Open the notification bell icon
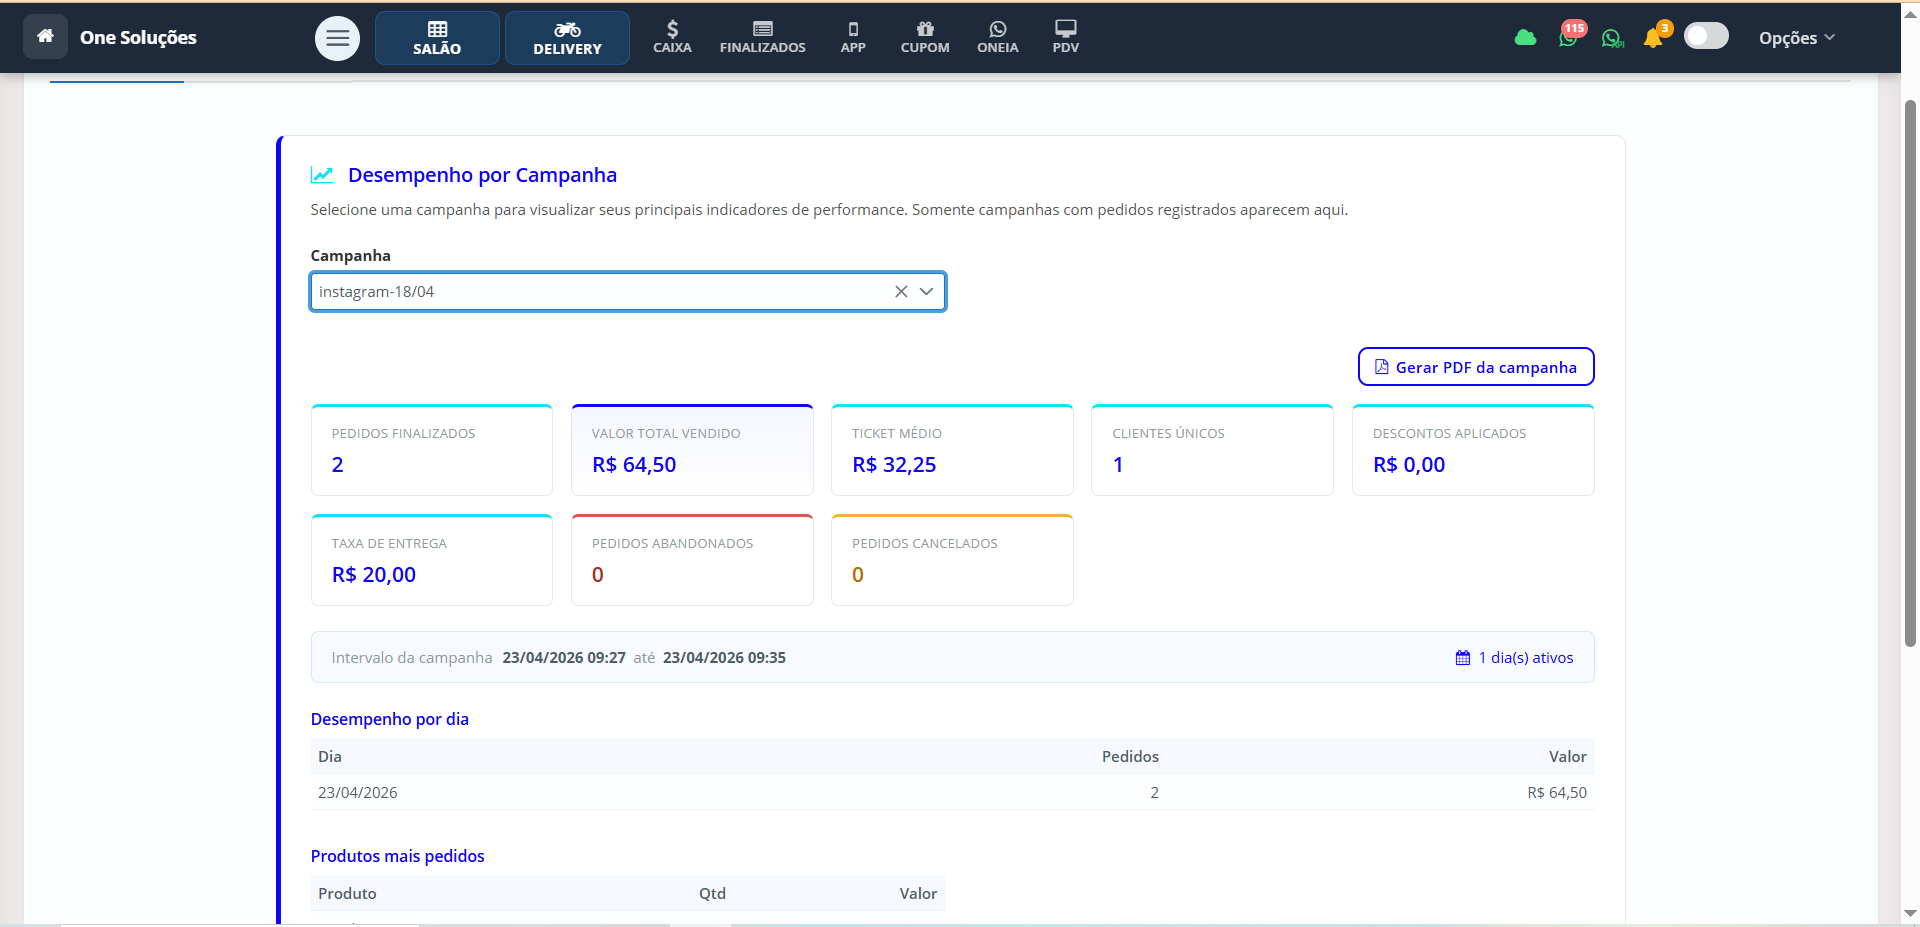This screenshot has height=927, width=1920. [1653, 38]
